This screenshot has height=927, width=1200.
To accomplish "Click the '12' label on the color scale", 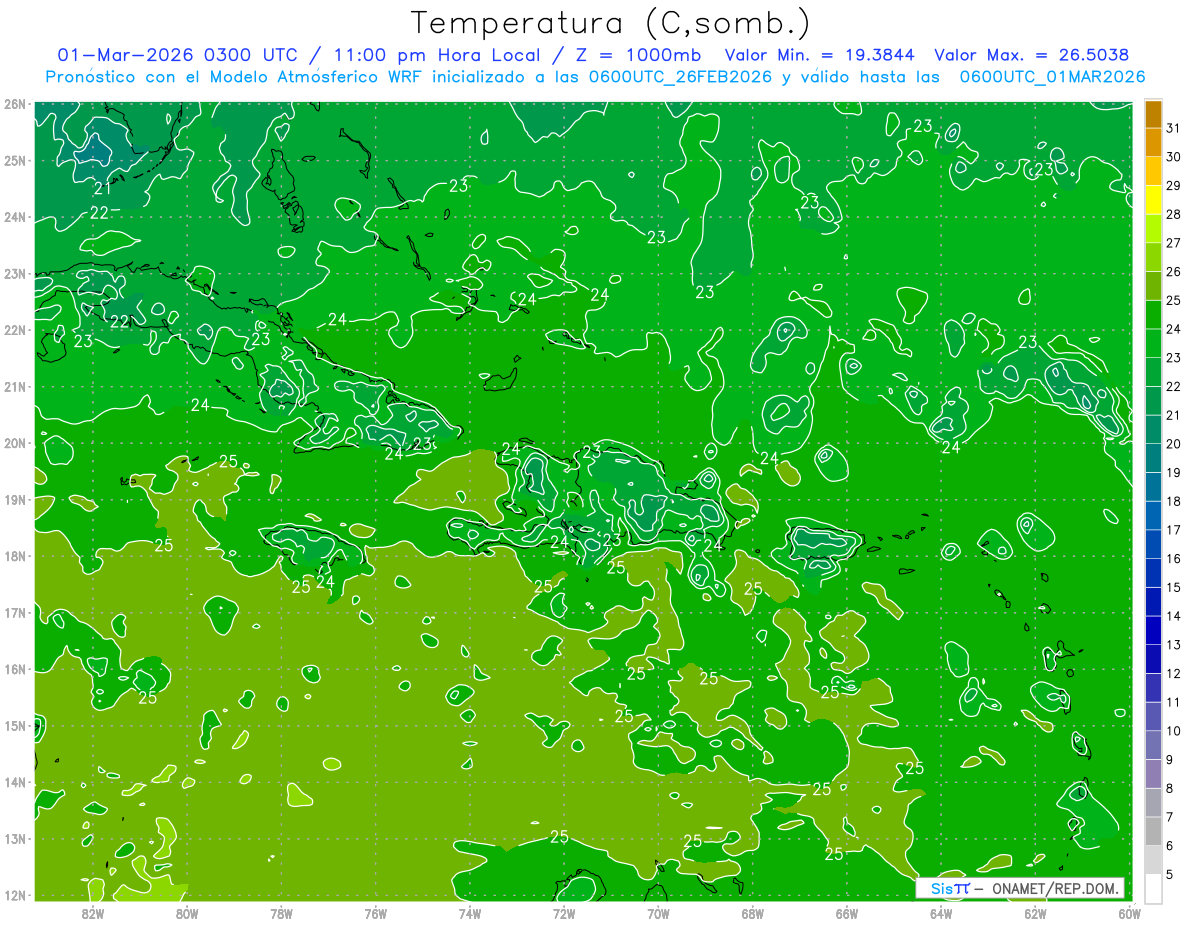I will pos(1173,673).
